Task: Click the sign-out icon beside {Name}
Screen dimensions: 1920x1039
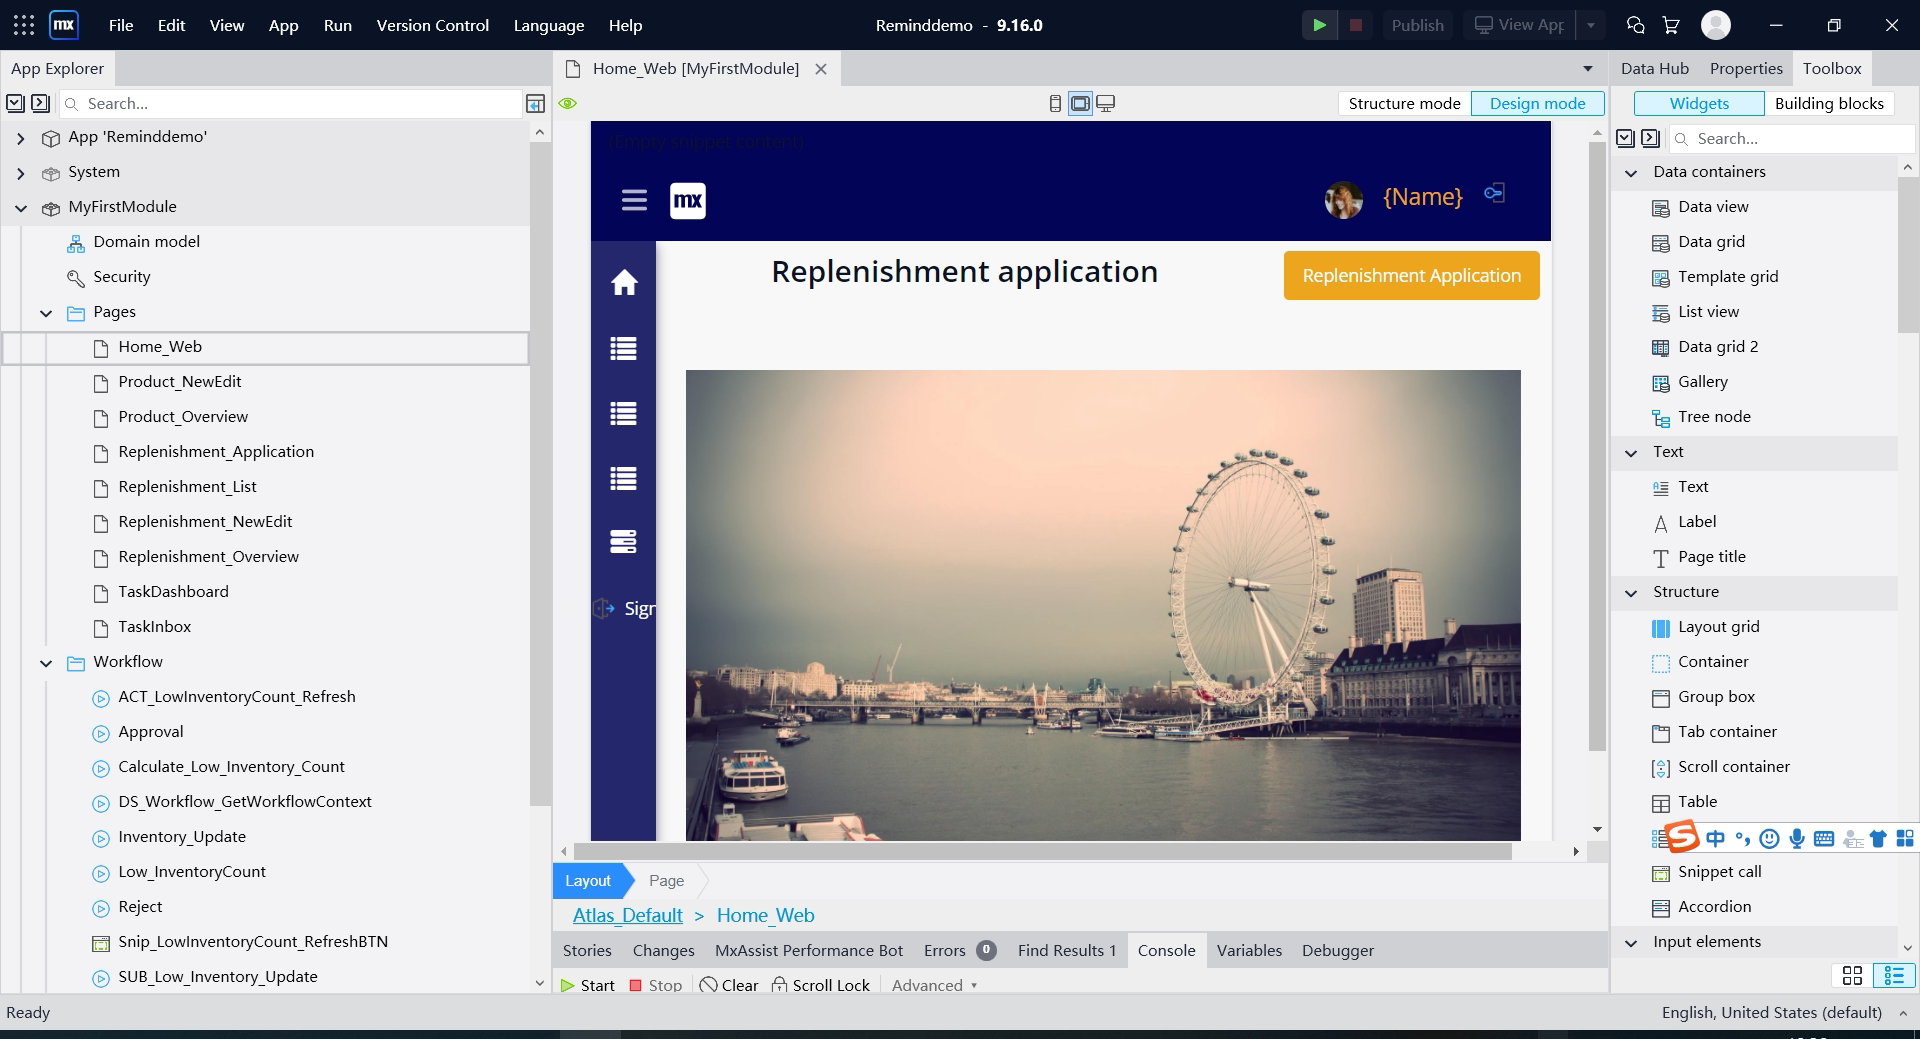Action: 1494,193
